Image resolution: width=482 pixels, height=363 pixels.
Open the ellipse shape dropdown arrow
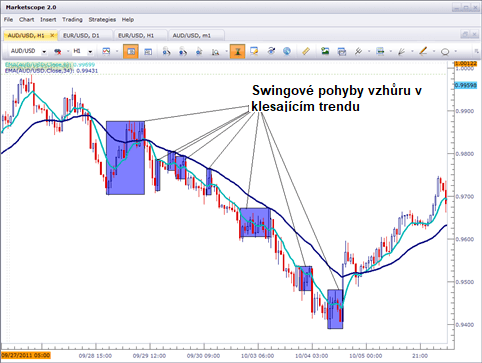click(456, 51)
